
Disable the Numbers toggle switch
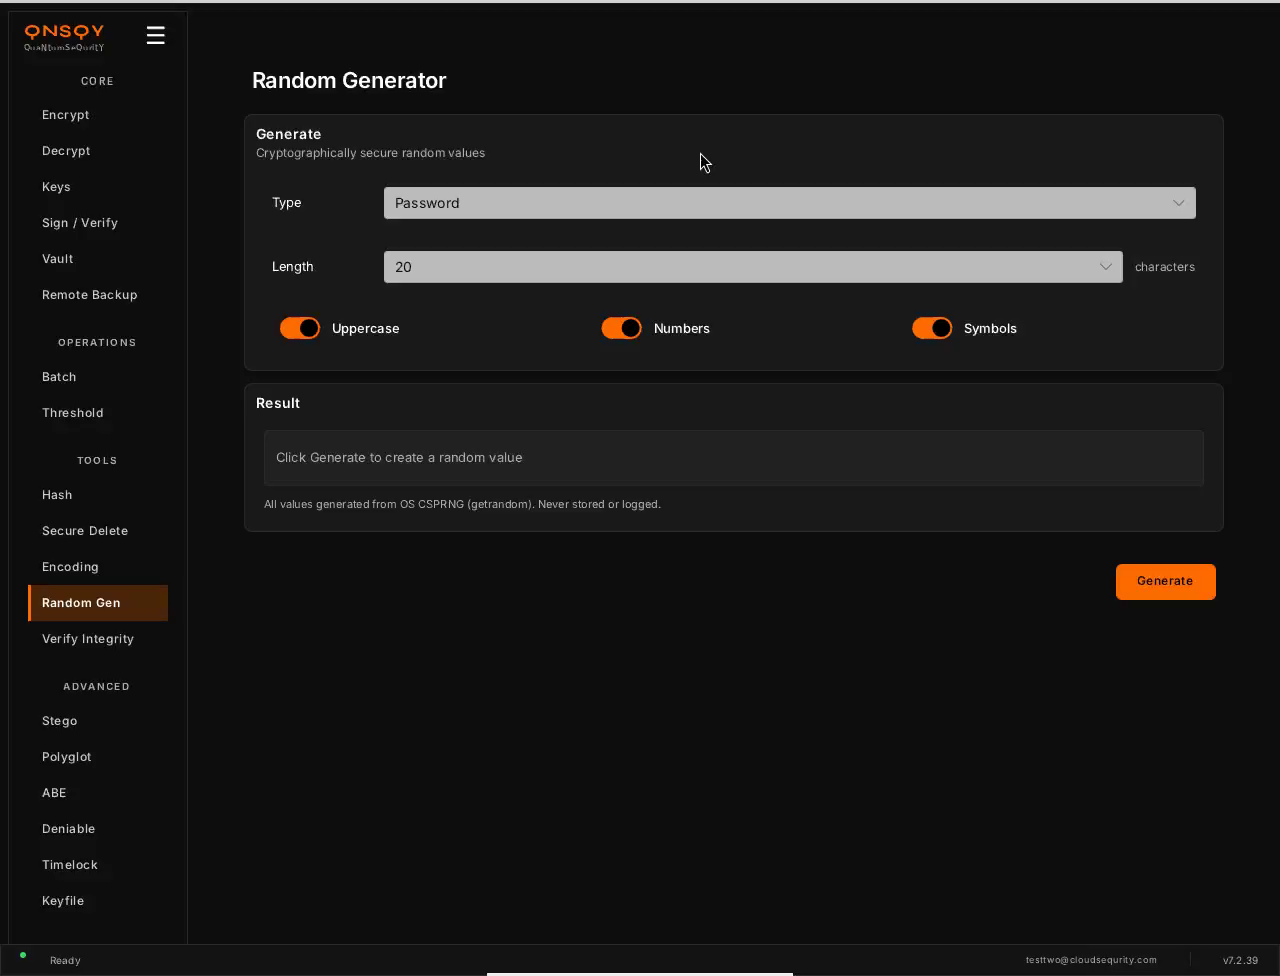click(621, 328)
